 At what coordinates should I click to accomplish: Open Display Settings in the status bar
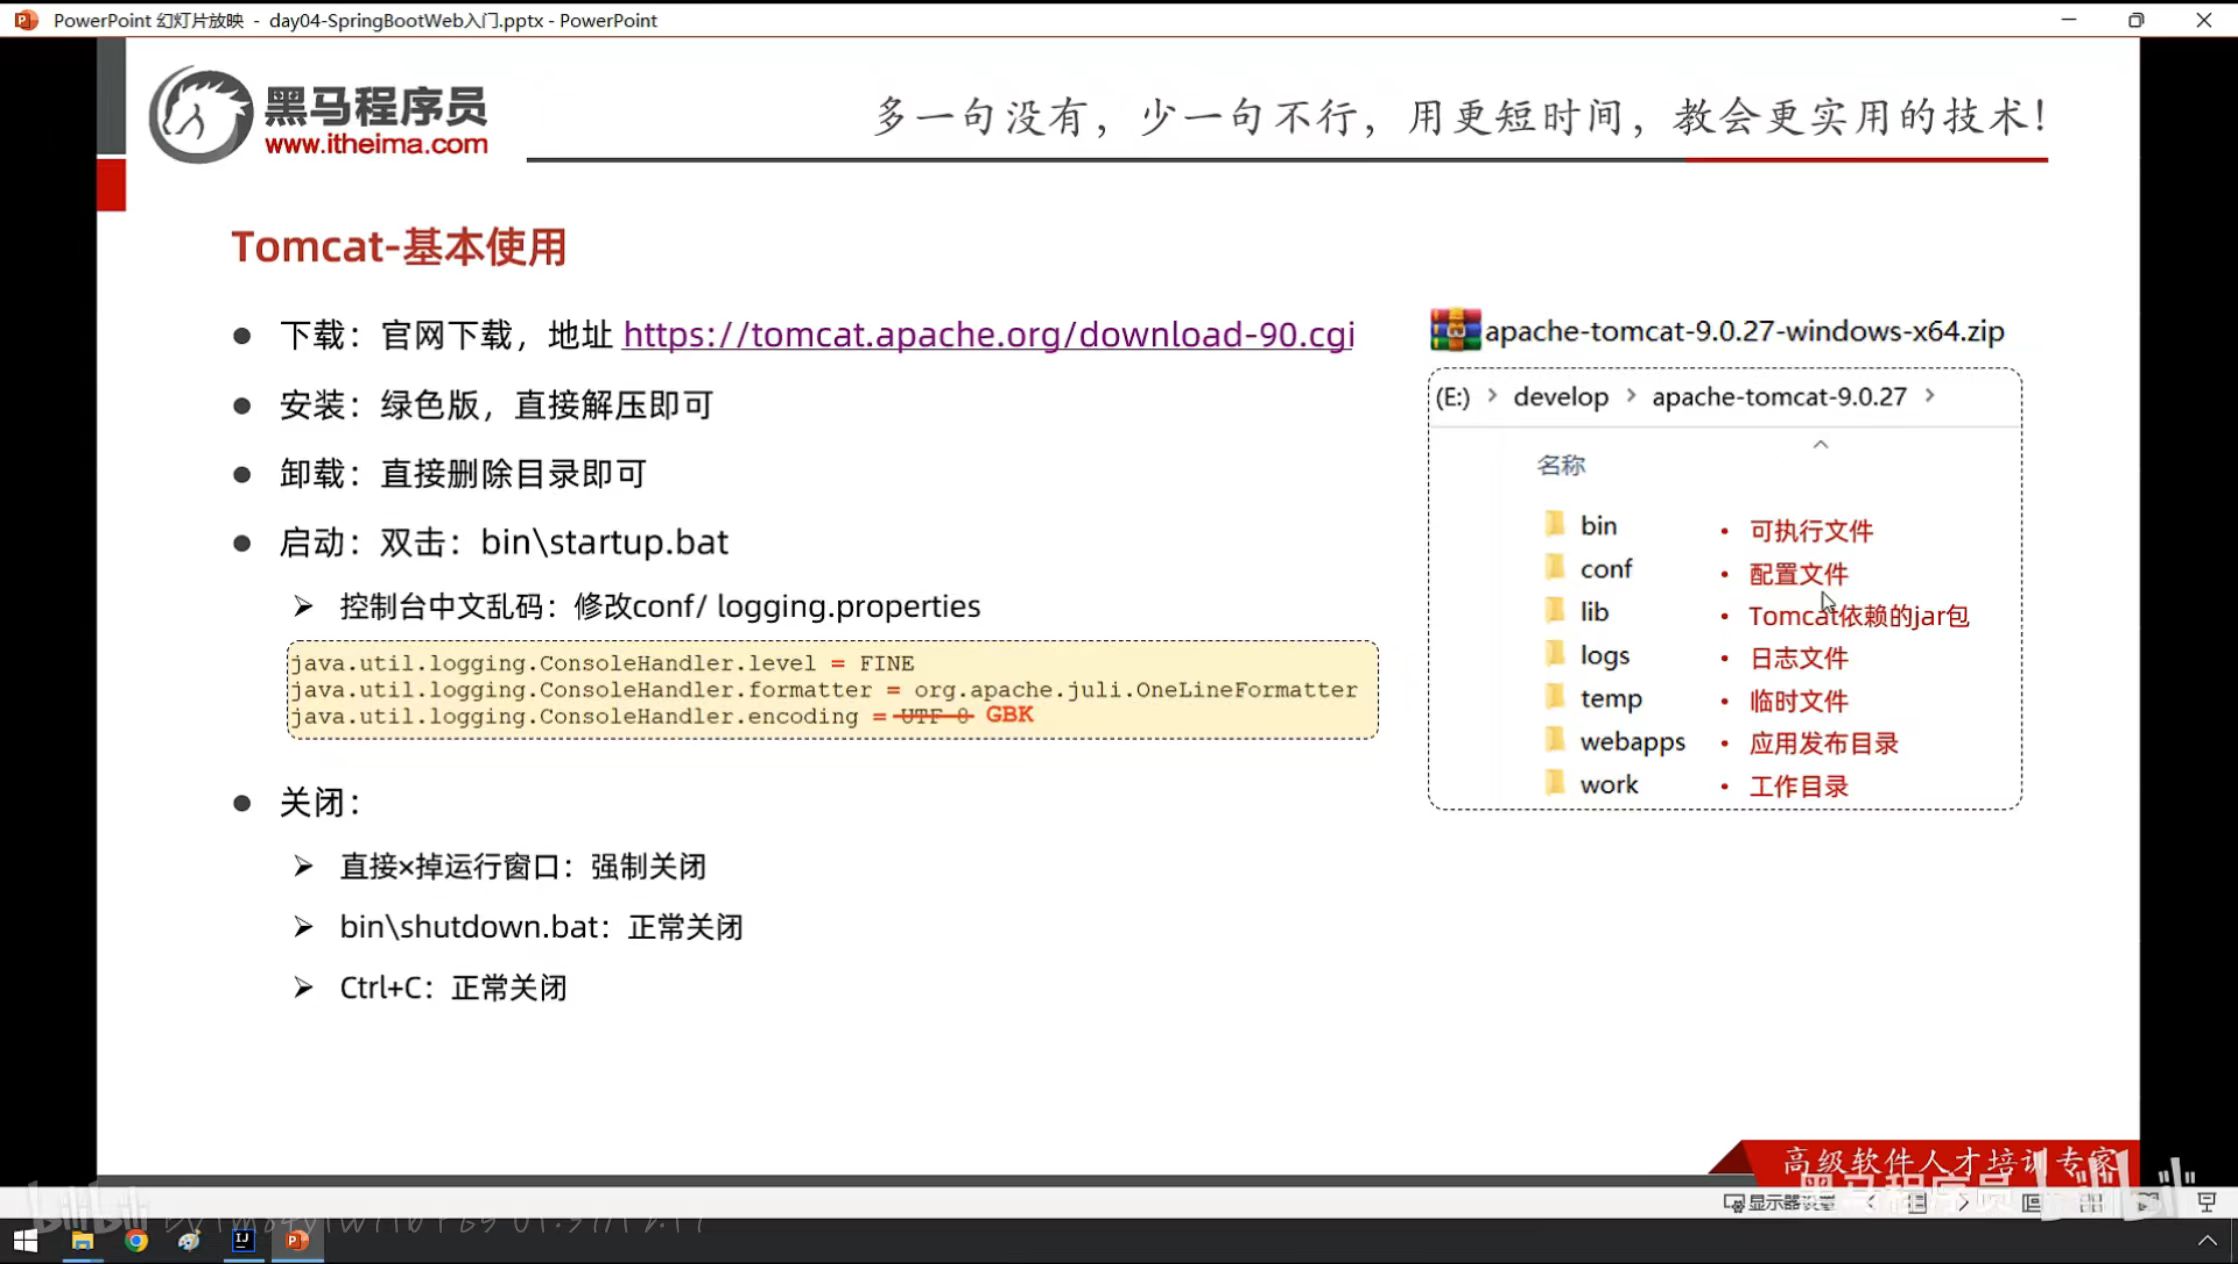point(1780,1203)
